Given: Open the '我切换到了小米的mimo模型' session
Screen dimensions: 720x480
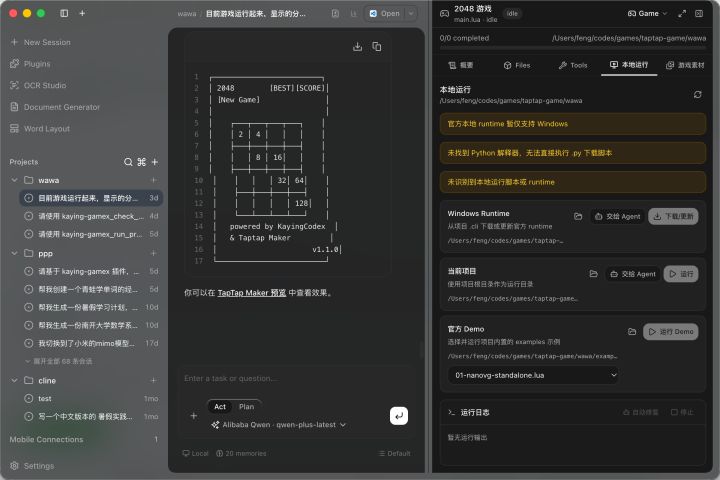Looking at the screenshot, I should [x=91, y=343].
